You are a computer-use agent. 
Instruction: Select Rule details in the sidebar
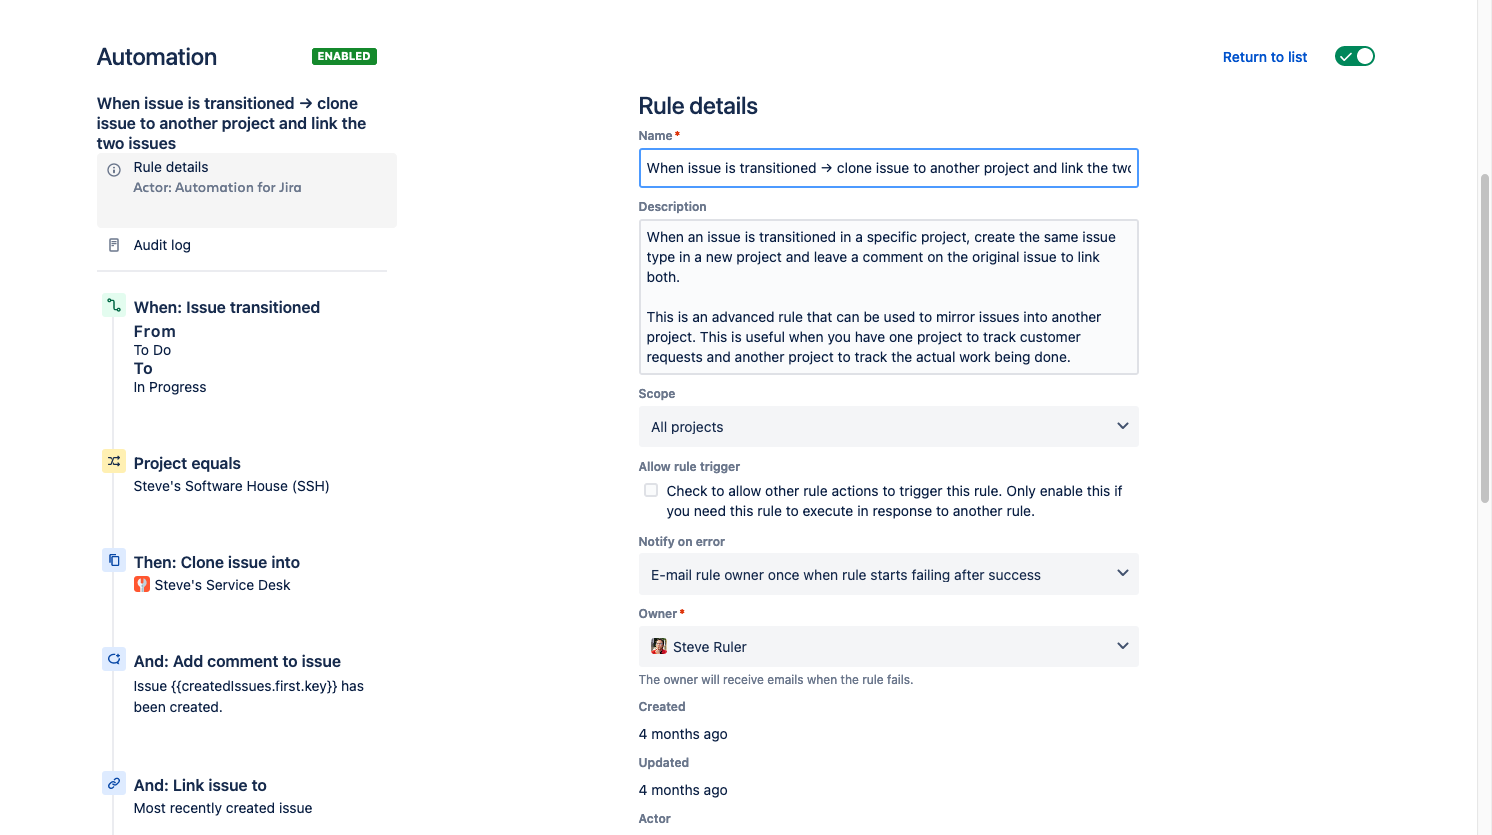(171, 167)
